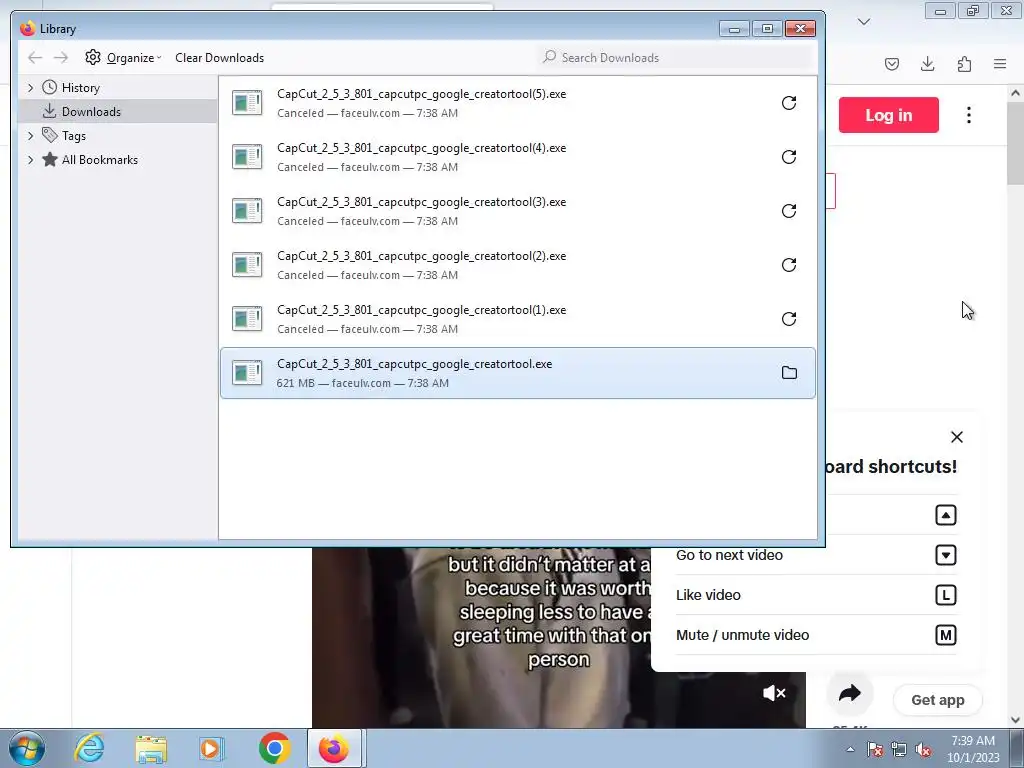Viewport: 1024px width, 768px height.
Task: Open the three-dot more options menu
Action: (x=968, y=115)
